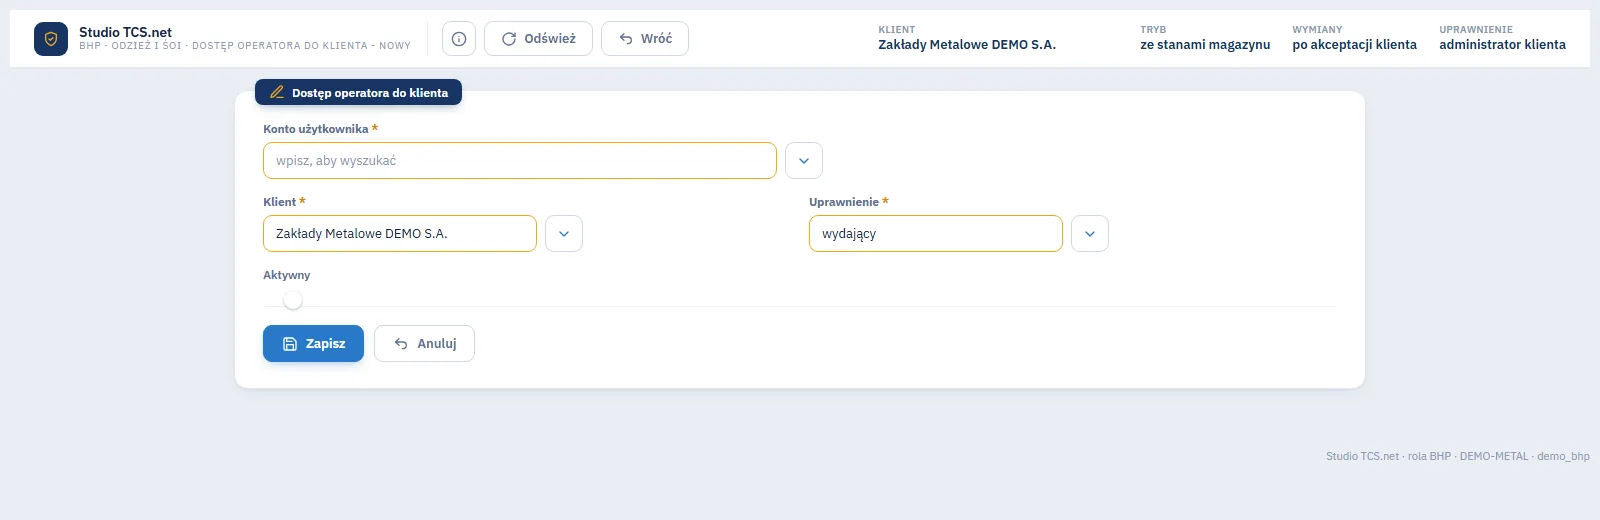Click the Odśwież refresh button
Screen dimensions: 1600x520
538,39
